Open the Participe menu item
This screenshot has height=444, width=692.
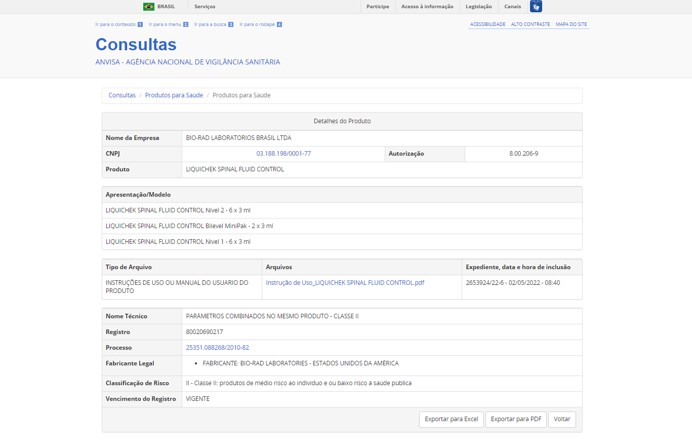[378, 7]
